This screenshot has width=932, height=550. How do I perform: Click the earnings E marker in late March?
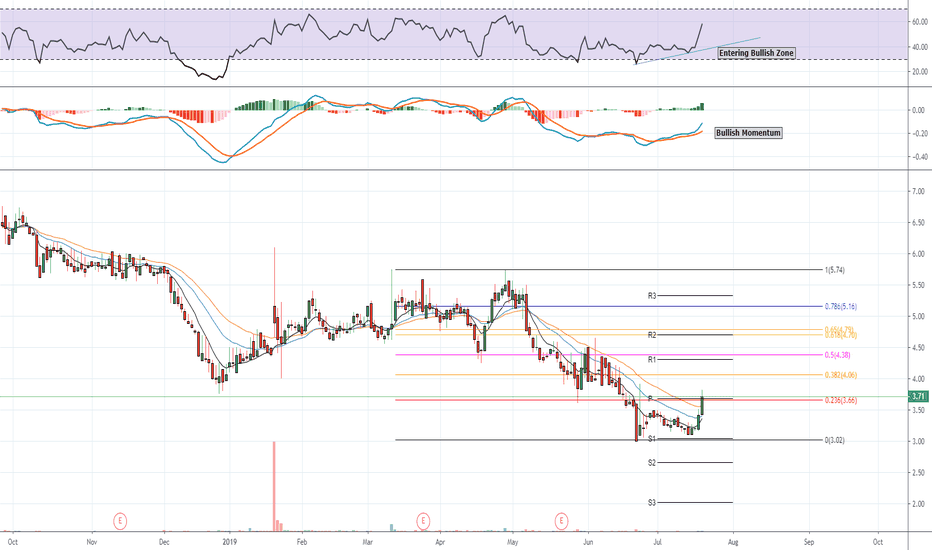423,521
